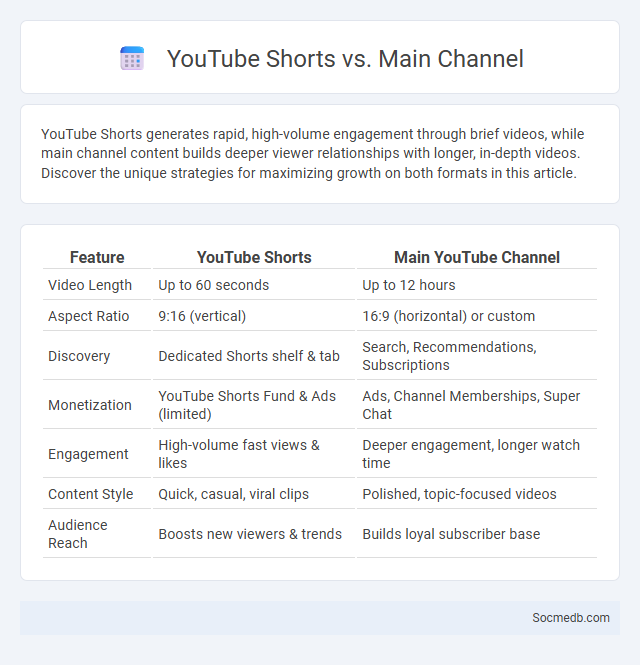640x665 pixels.
Task: Select the 'YouTube Shorts' column header
Action: [254, 257]
